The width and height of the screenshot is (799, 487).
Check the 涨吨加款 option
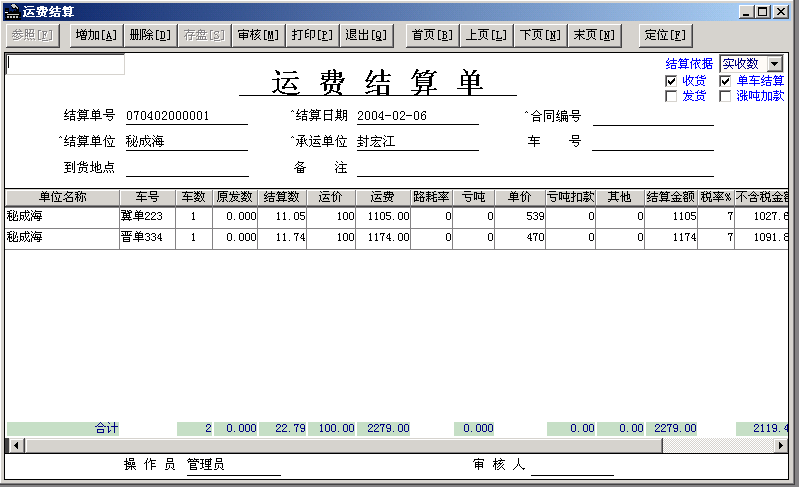click(x=726, y=97)
